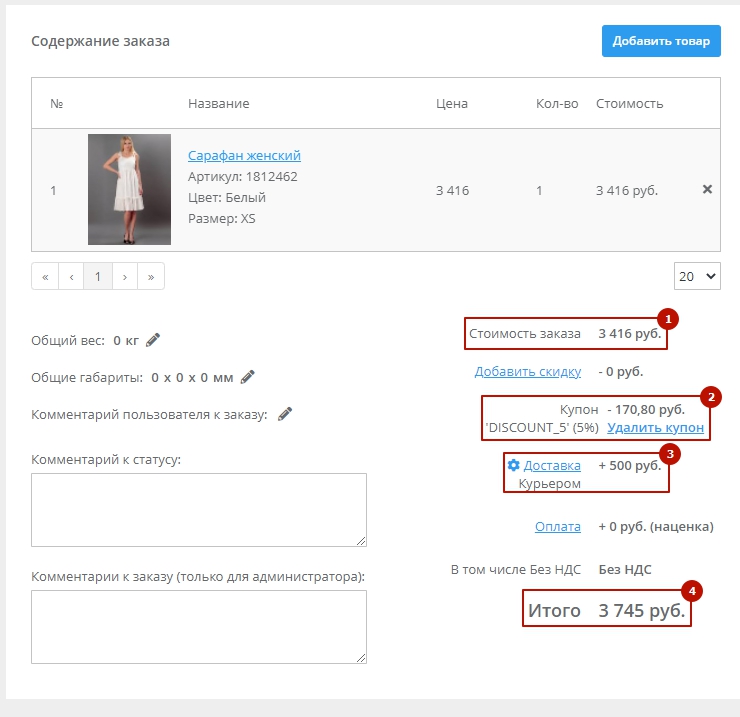Edit user comment pencil icon
740x717 pixels.
click(285, 414)
